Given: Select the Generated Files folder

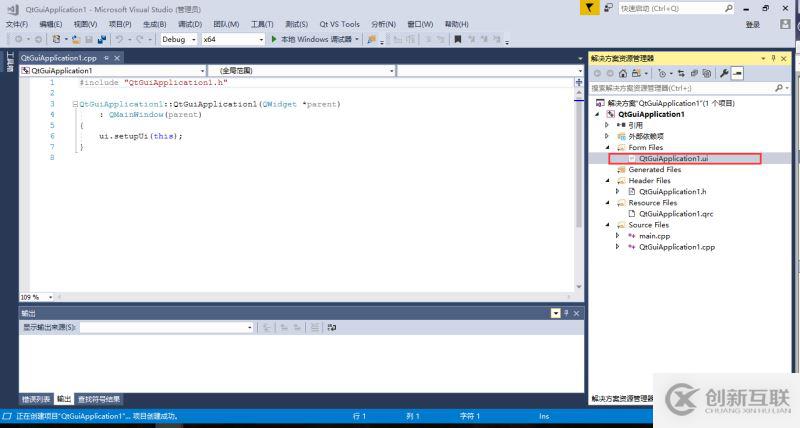Looking at the screenshot, I should pos(655,169).
